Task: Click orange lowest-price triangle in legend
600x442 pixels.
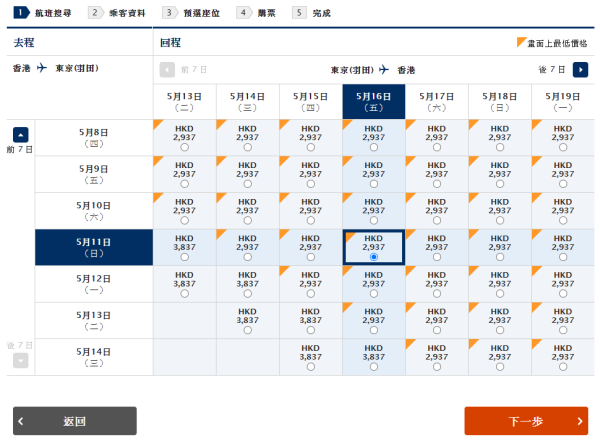Action: pos(521,43)
